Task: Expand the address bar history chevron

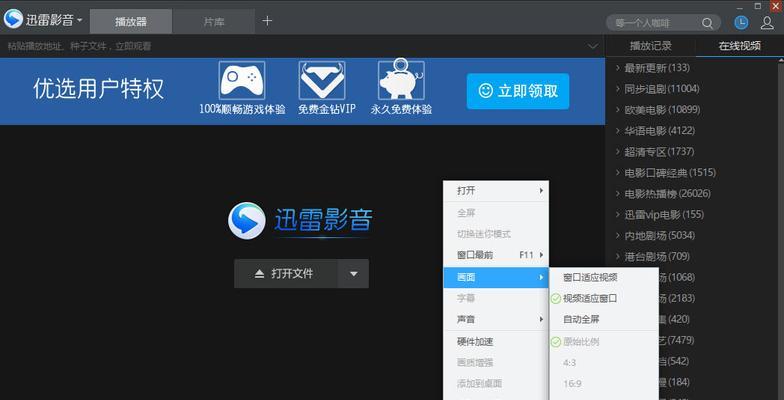Action: pyautogui.click(x=592, y=46)
